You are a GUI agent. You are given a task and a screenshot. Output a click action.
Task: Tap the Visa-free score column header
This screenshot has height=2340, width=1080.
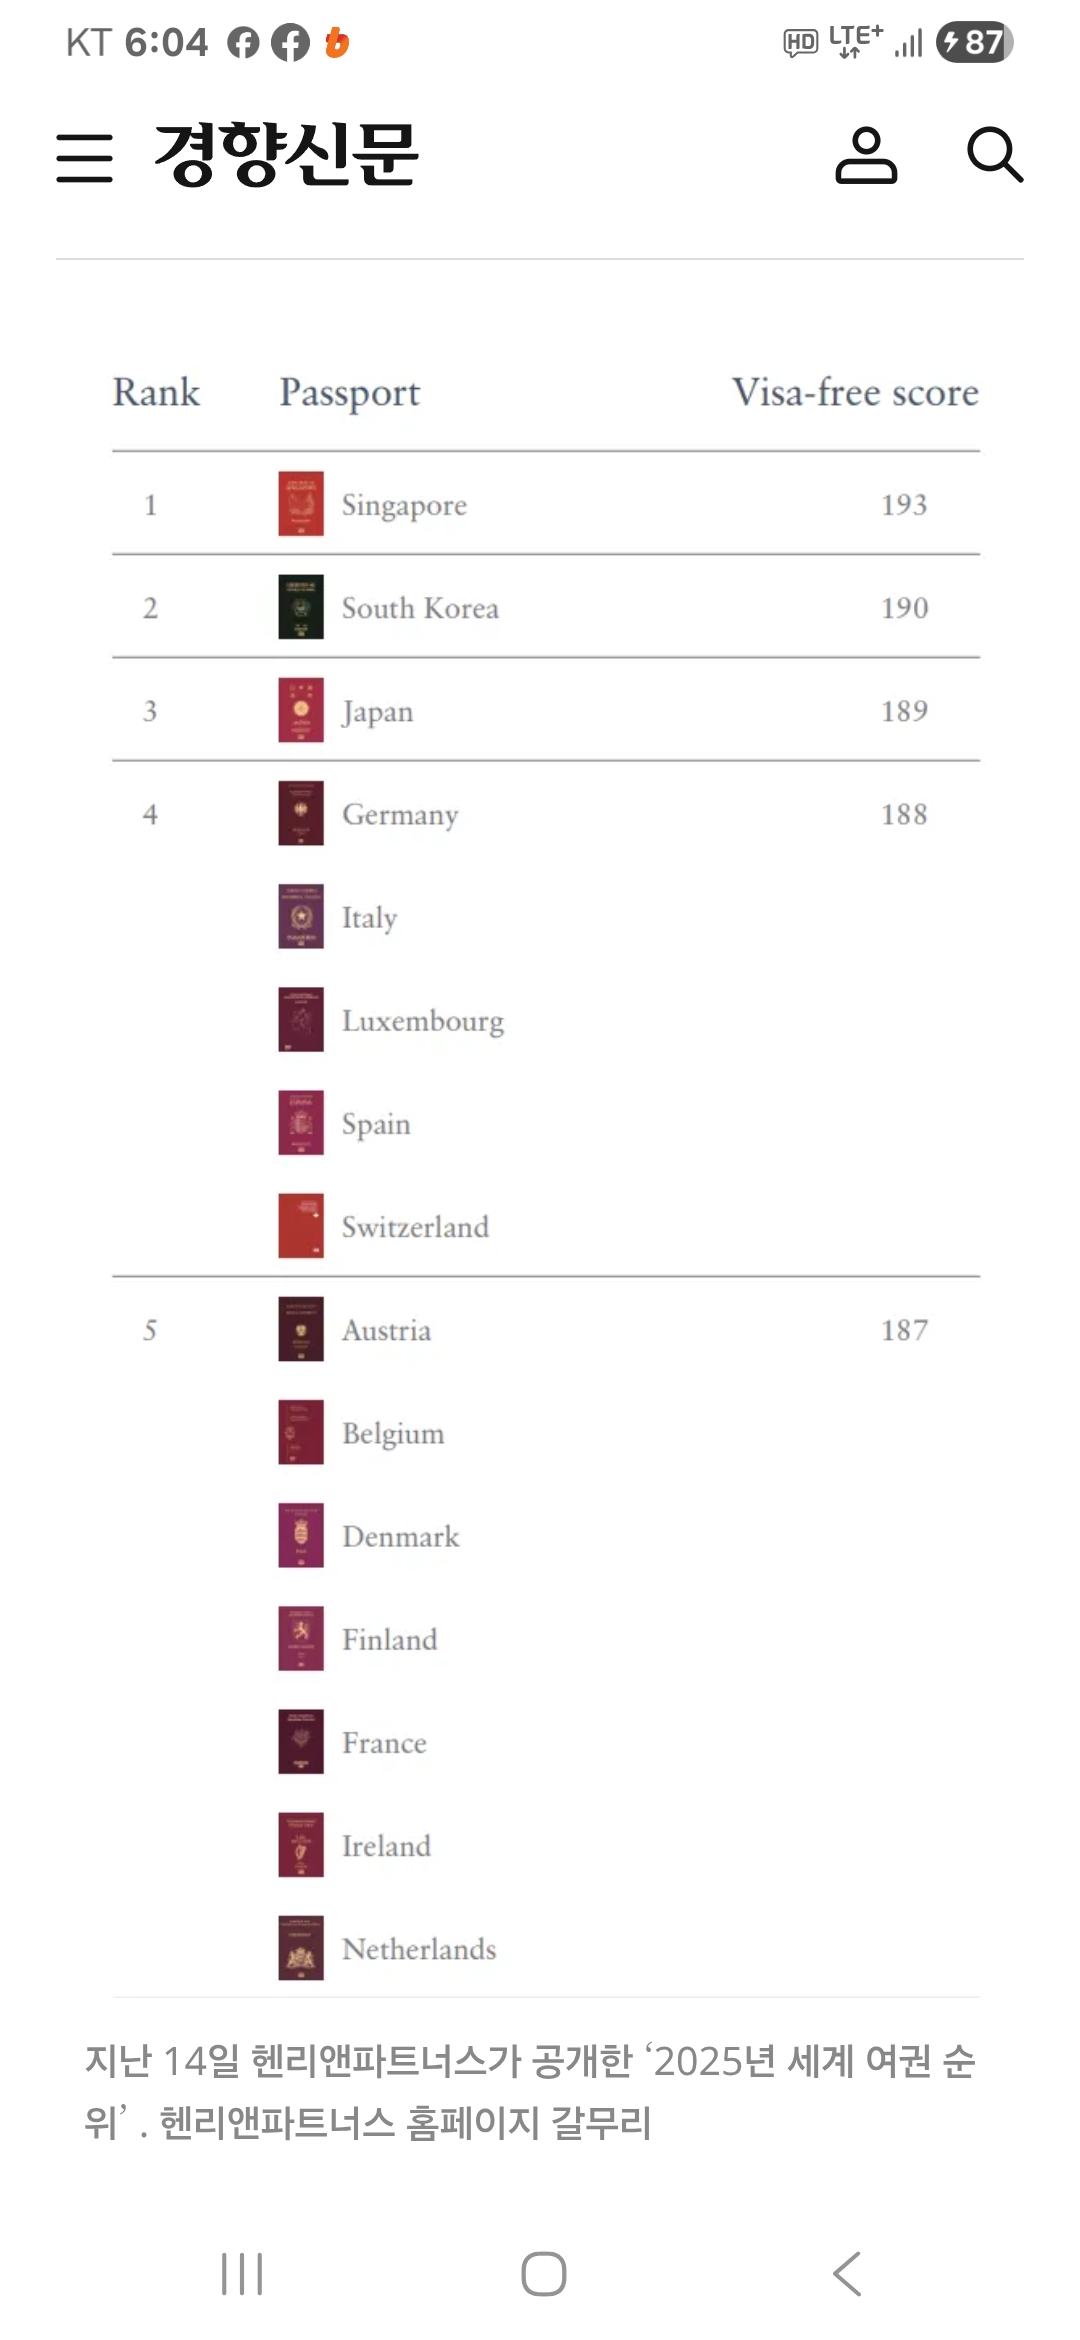855,392
